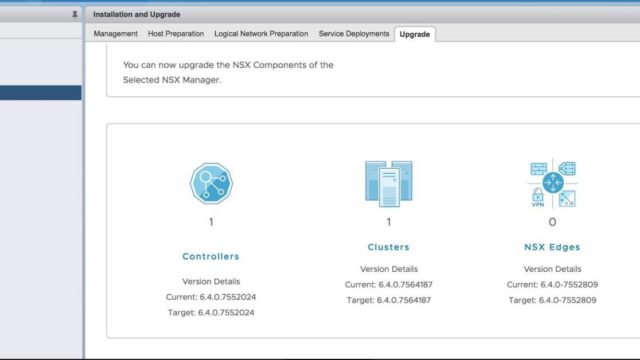Click Version Details under NSX Edges
The image size is (640, 360).
pos(552,269)
